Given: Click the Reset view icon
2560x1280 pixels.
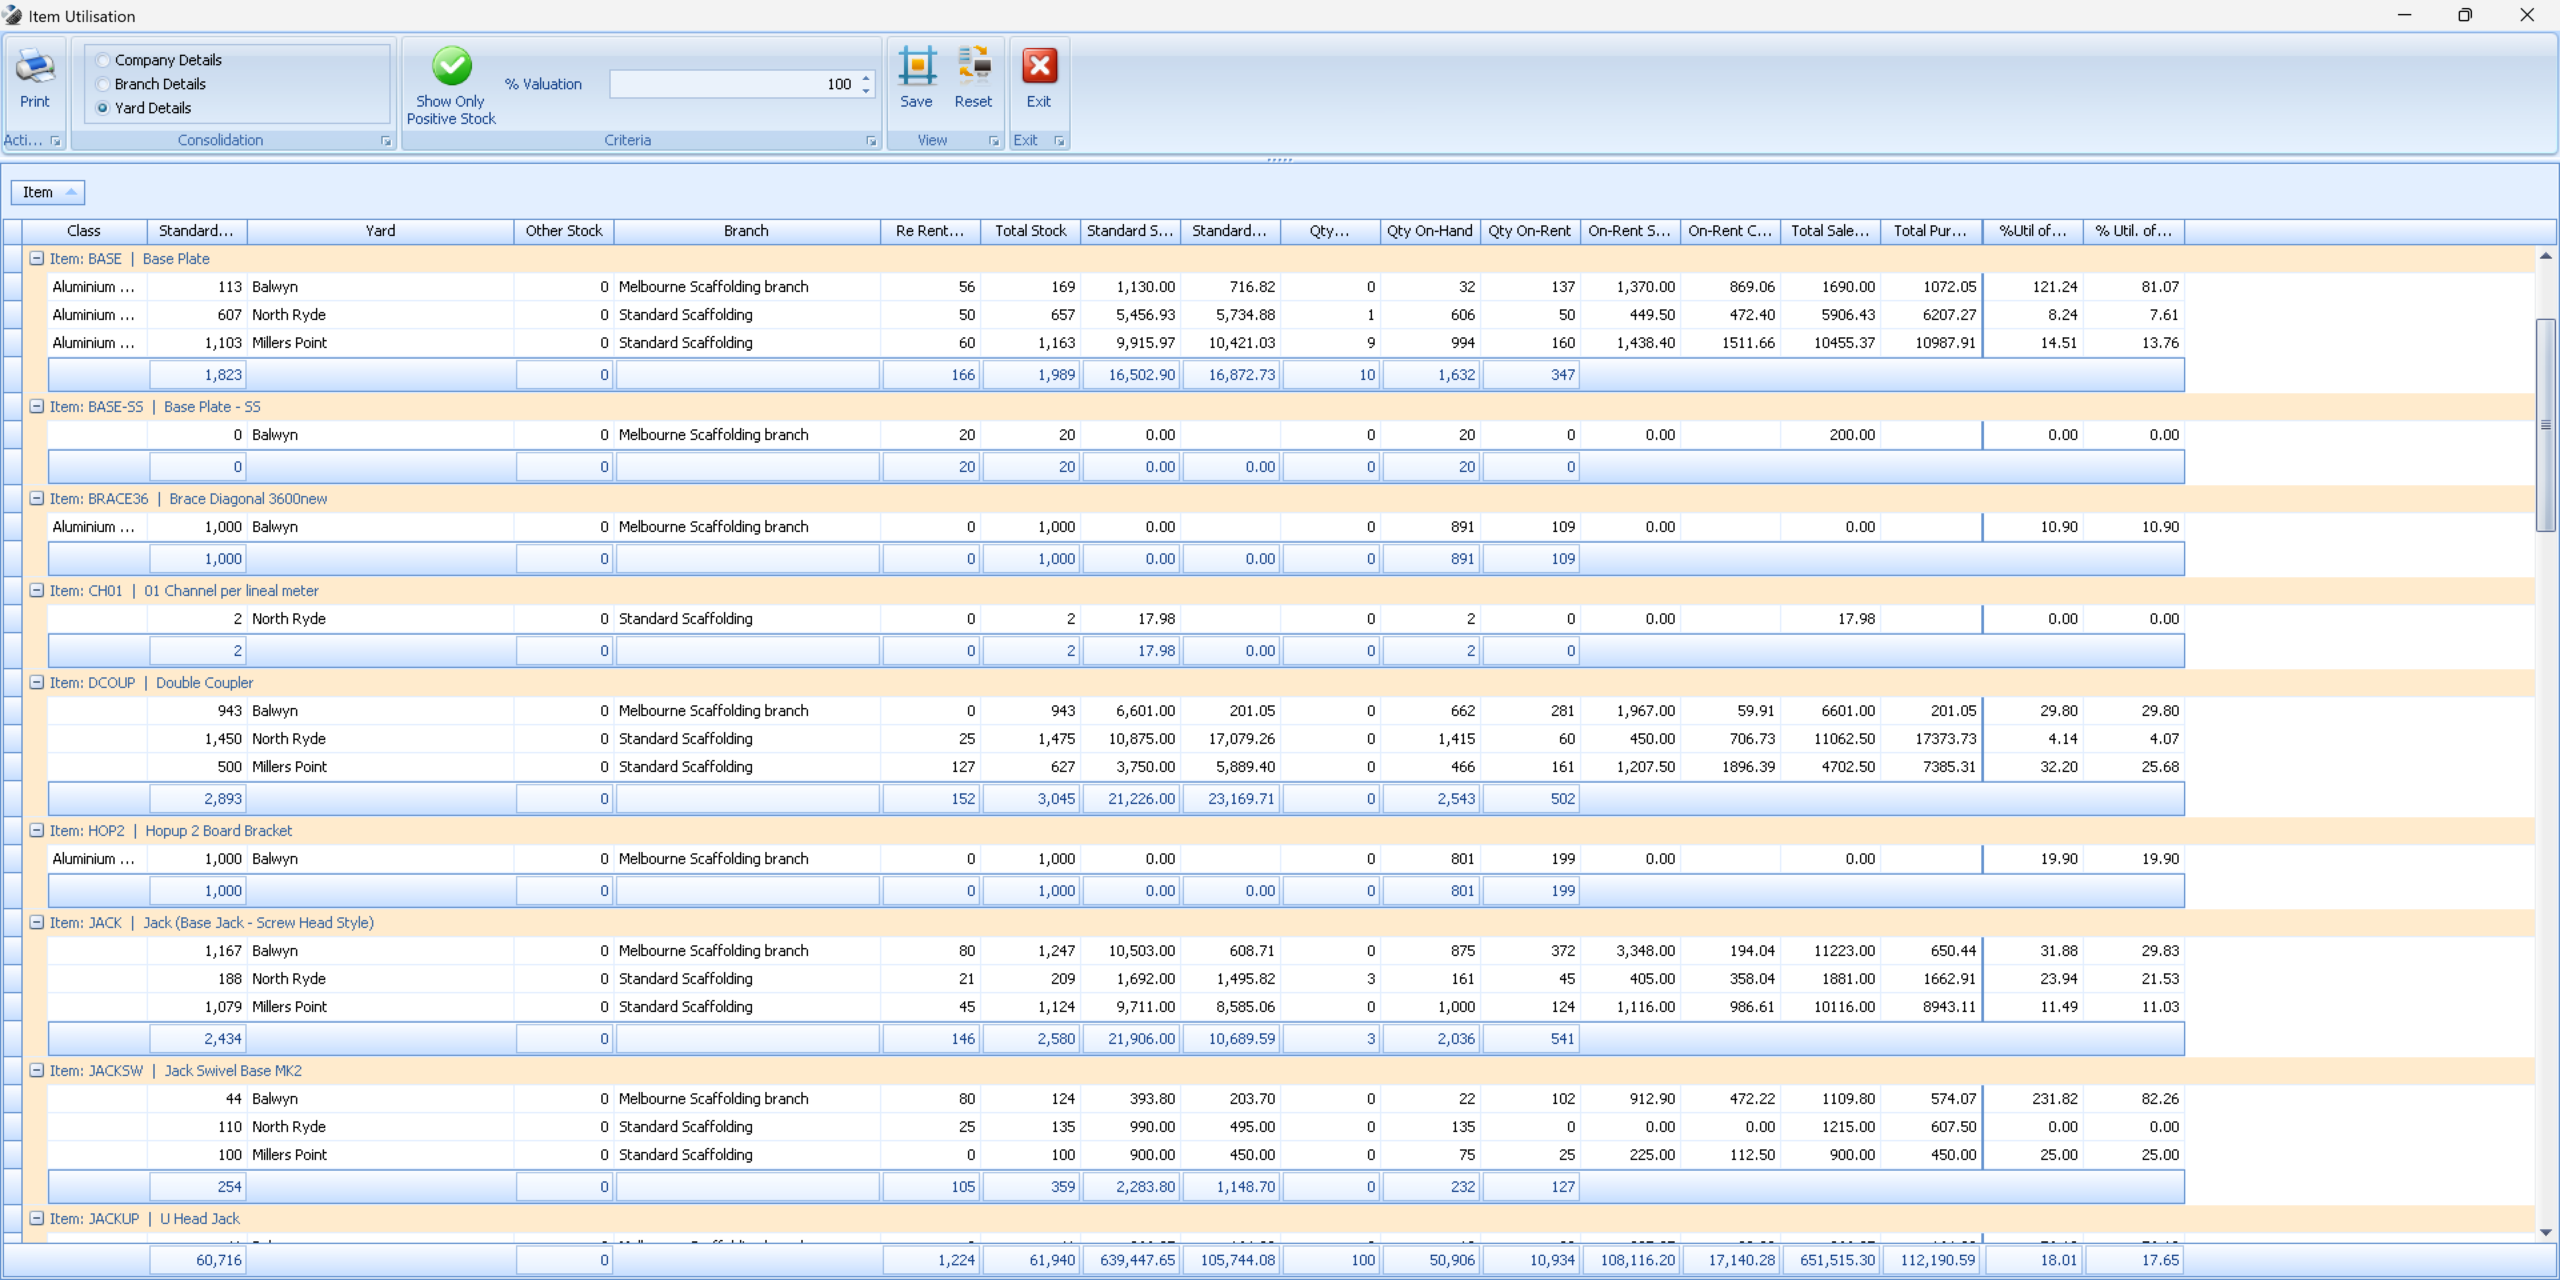Looking at the screenshot, I should (x=973, y=68).
